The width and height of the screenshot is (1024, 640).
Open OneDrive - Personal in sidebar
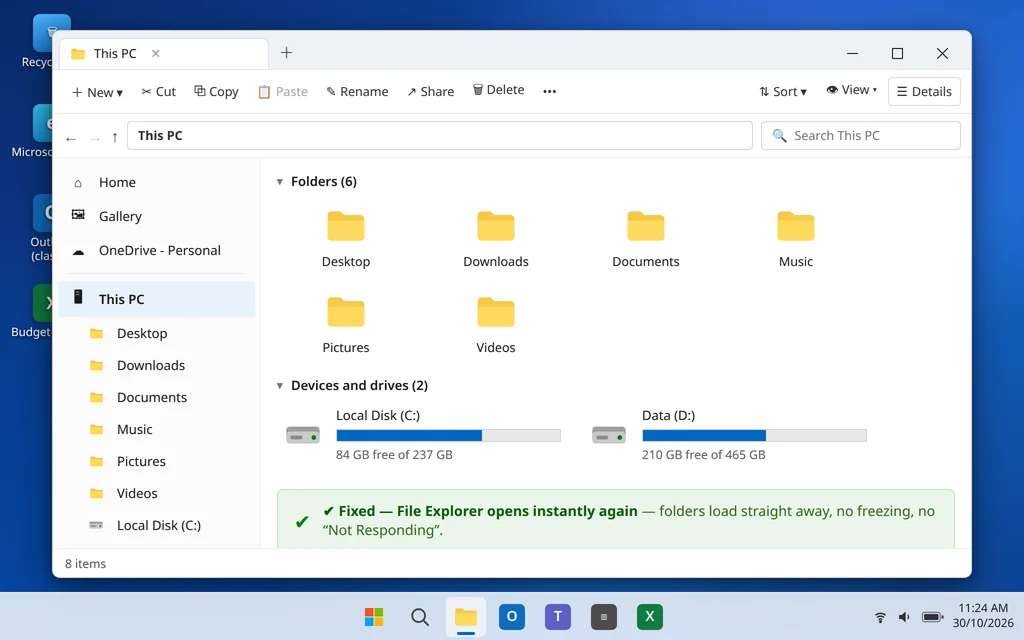(157, 250)
